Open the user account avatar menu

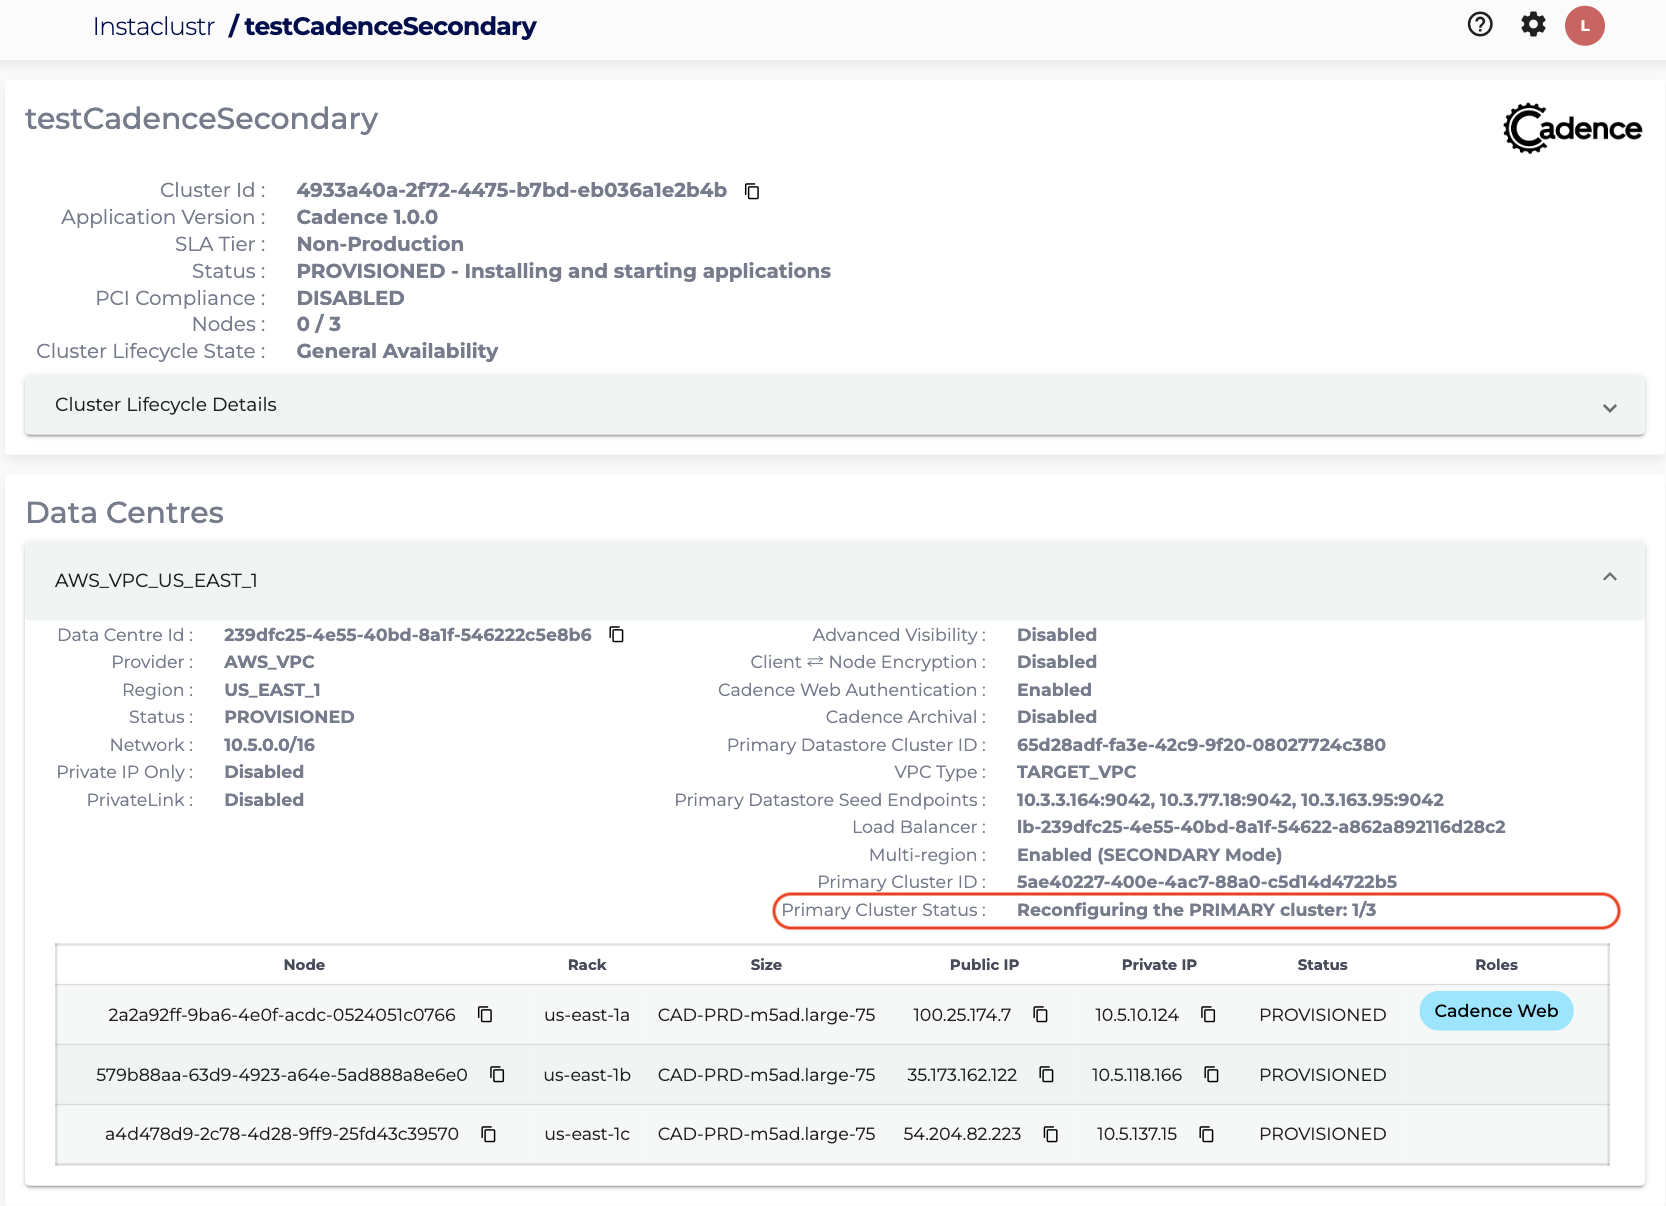pyautogui.click(x=1585, y=26)
